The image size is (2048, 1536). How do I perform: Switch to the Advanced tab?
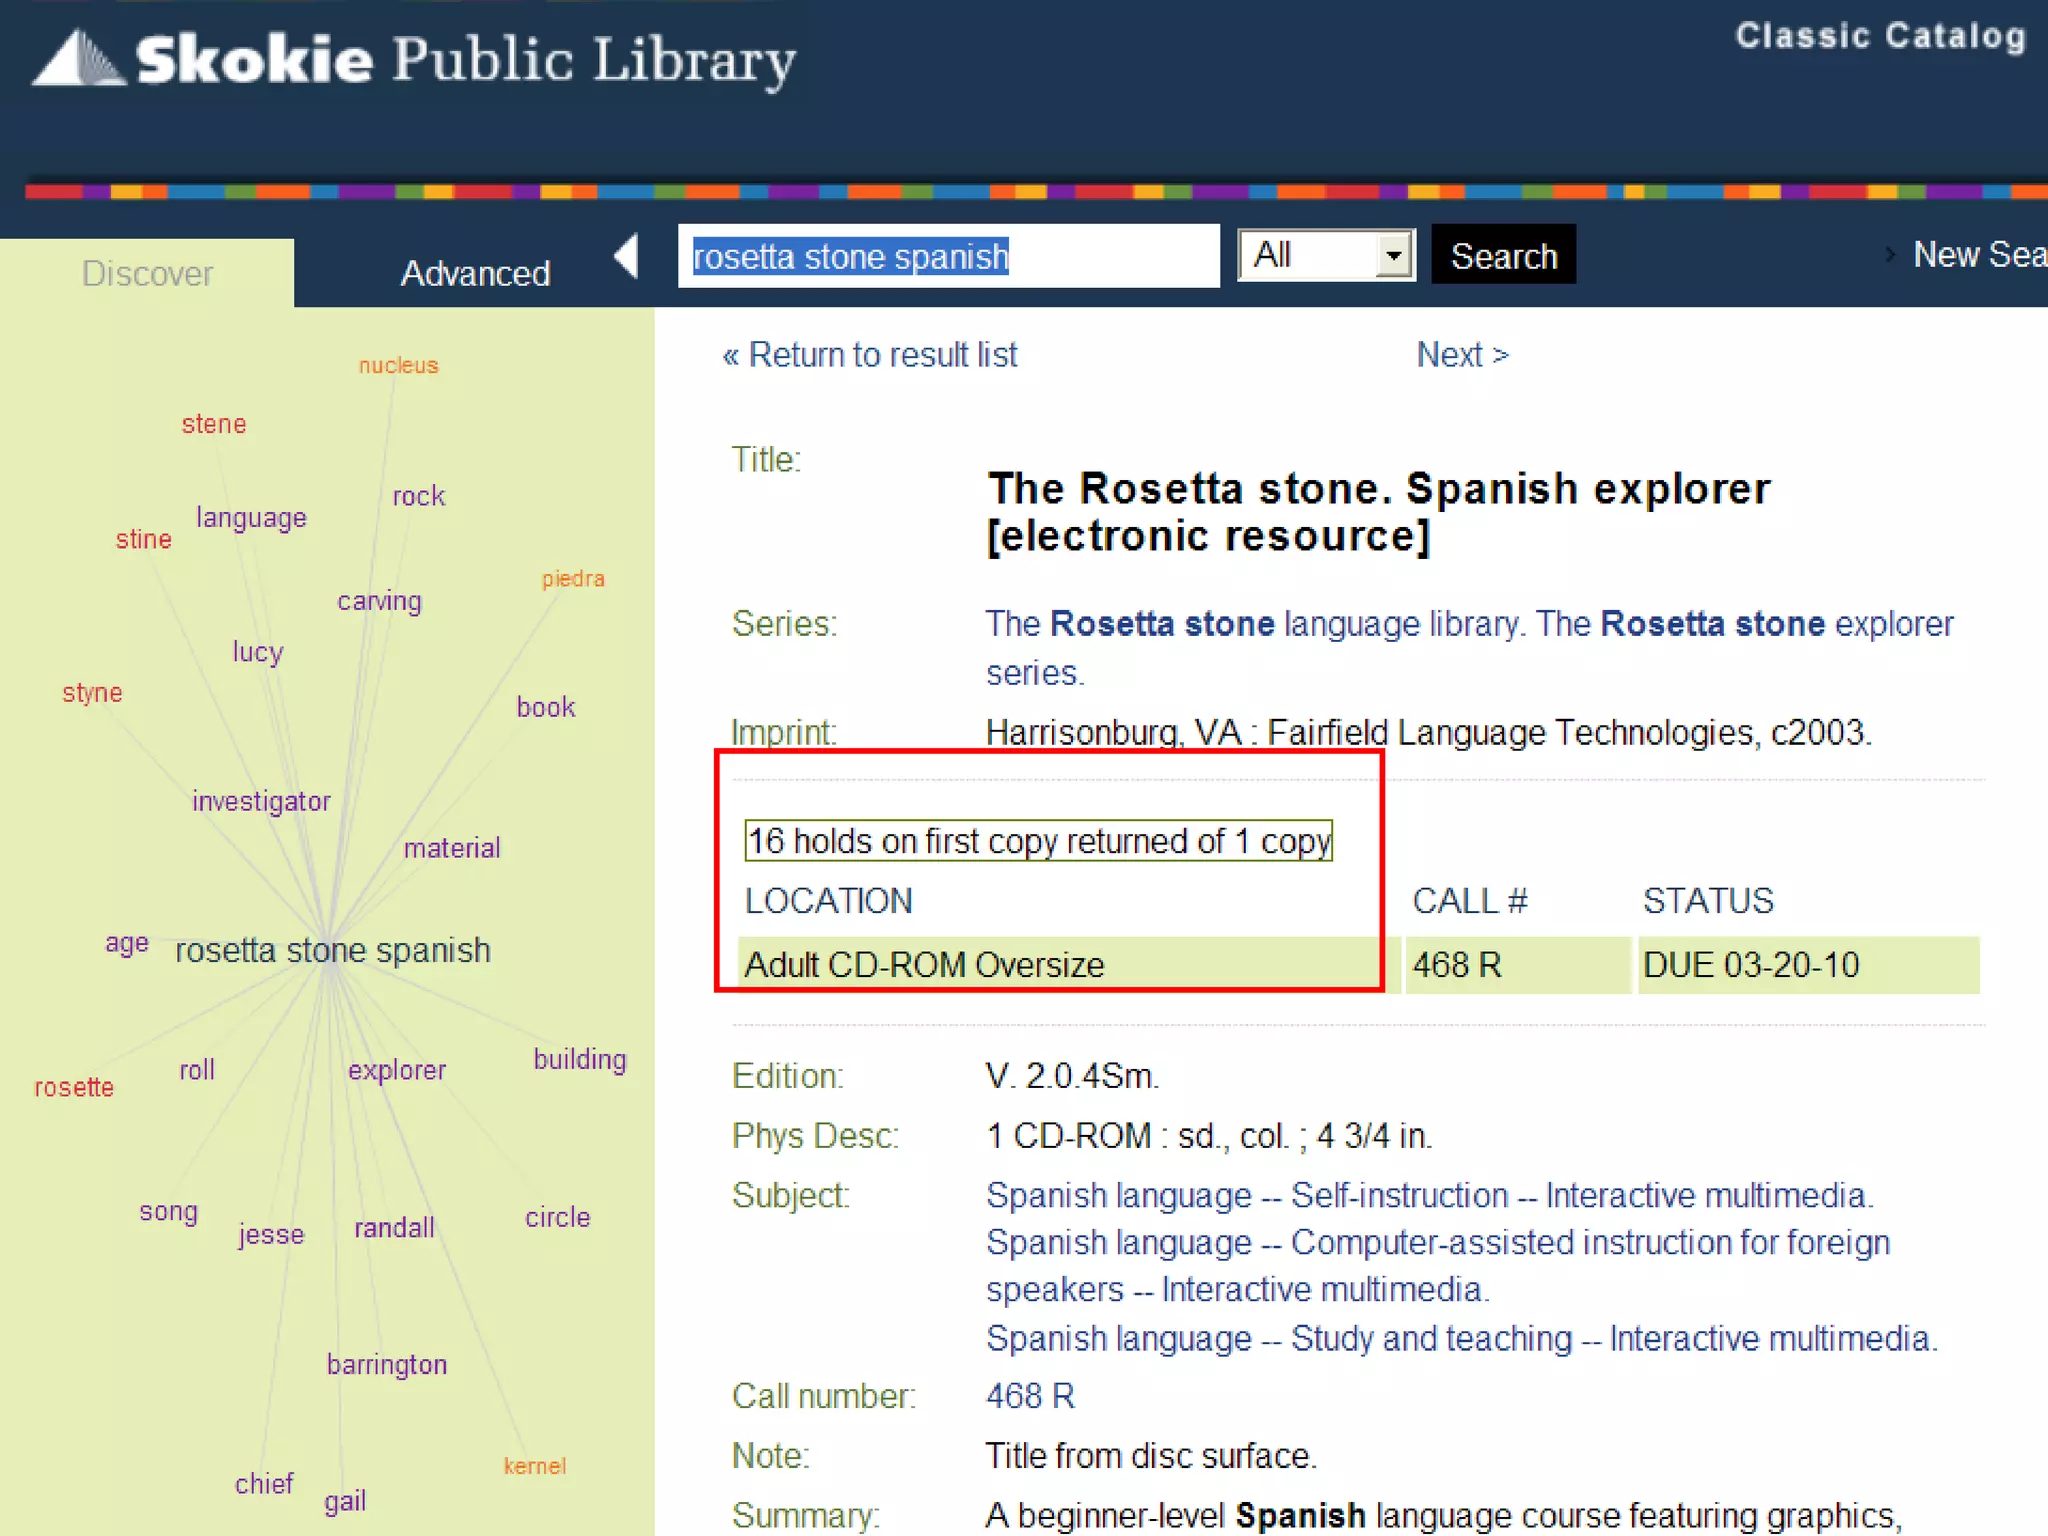475,273
